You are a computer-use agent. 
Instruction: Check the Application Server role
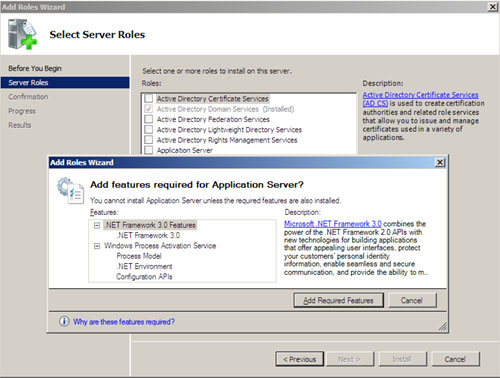(149, 150)
